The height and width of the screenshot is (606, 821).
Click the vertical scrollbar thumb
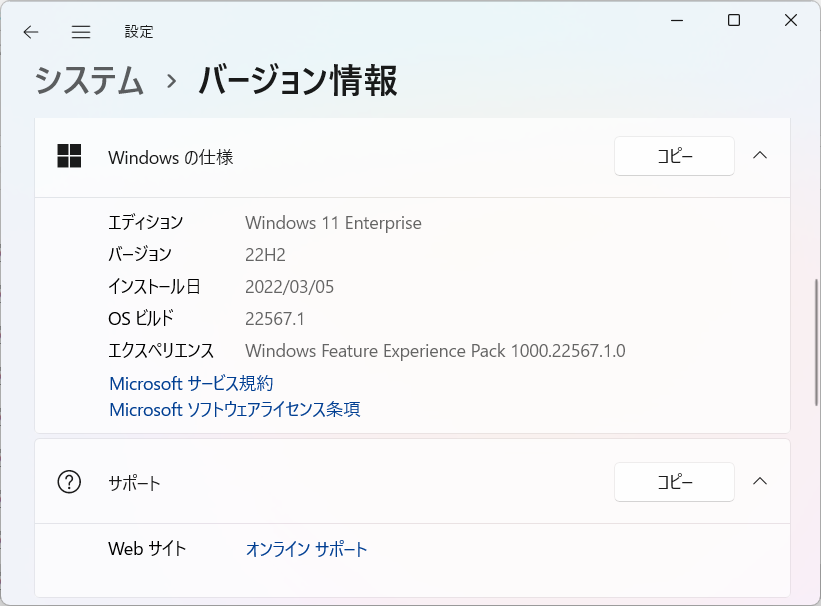pyautogui.click(x=816, y=343)
